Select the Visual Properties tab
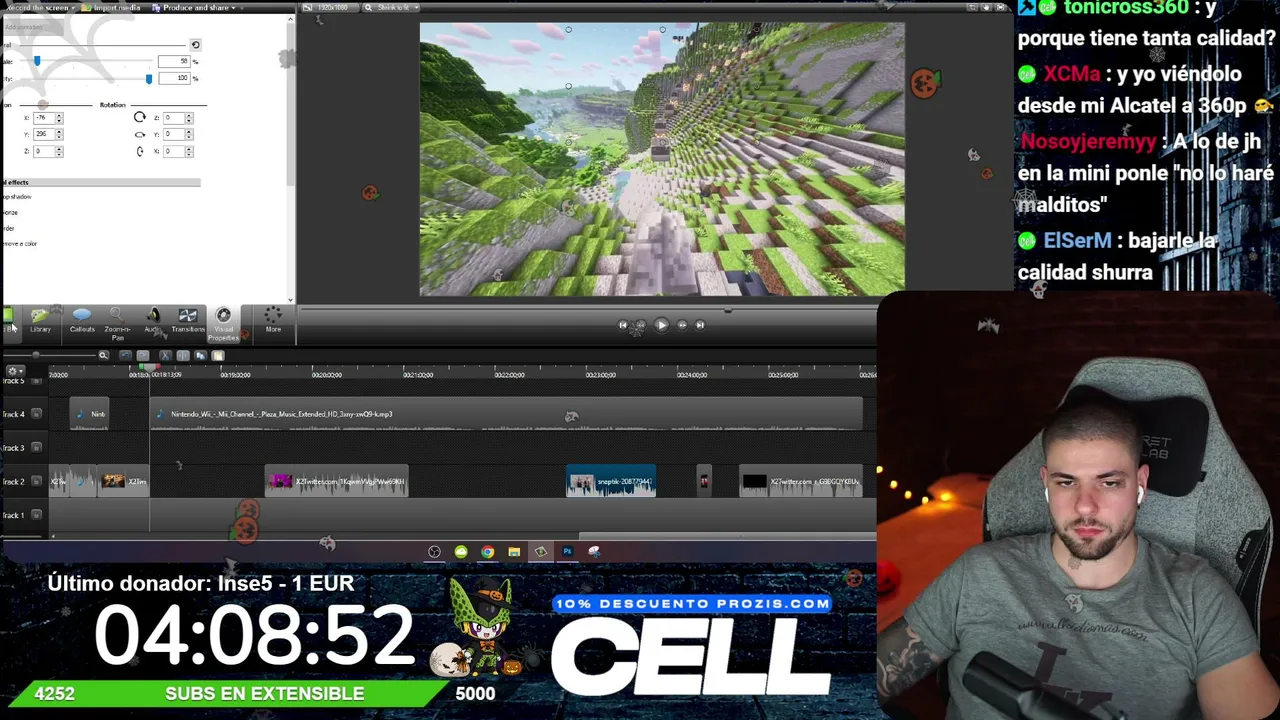The image size is (1280, 720). point(223,324)
